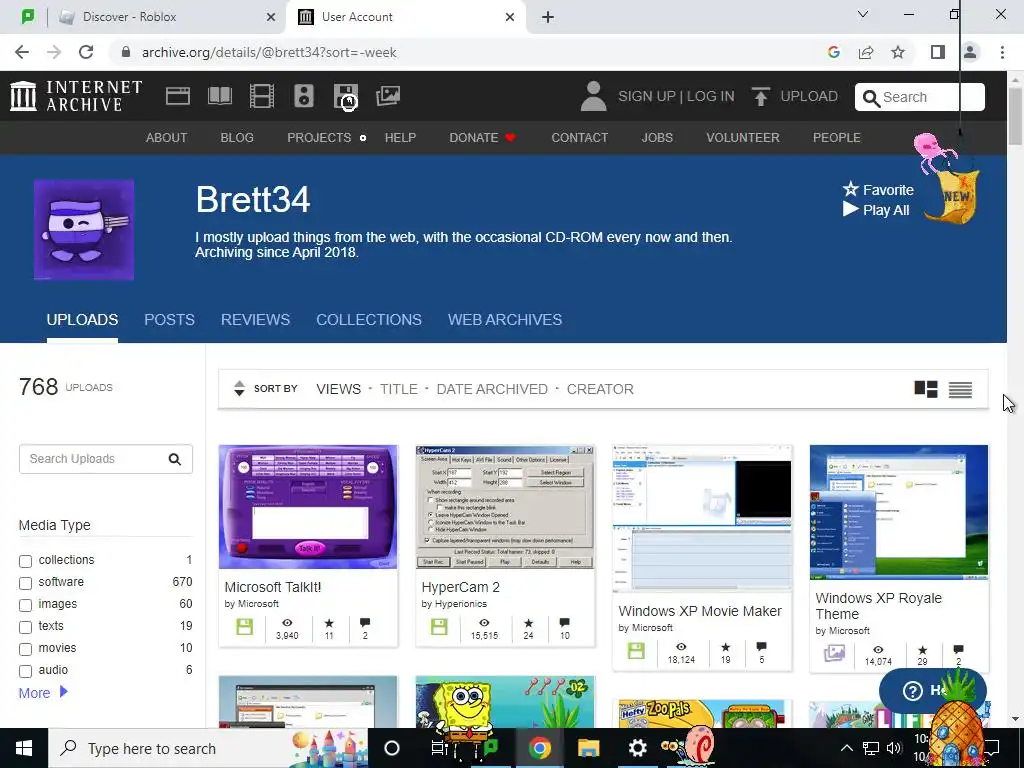The image size is (1024, 768).
Task: Sort uploads by CREATOR
Action: pos(600,389)
